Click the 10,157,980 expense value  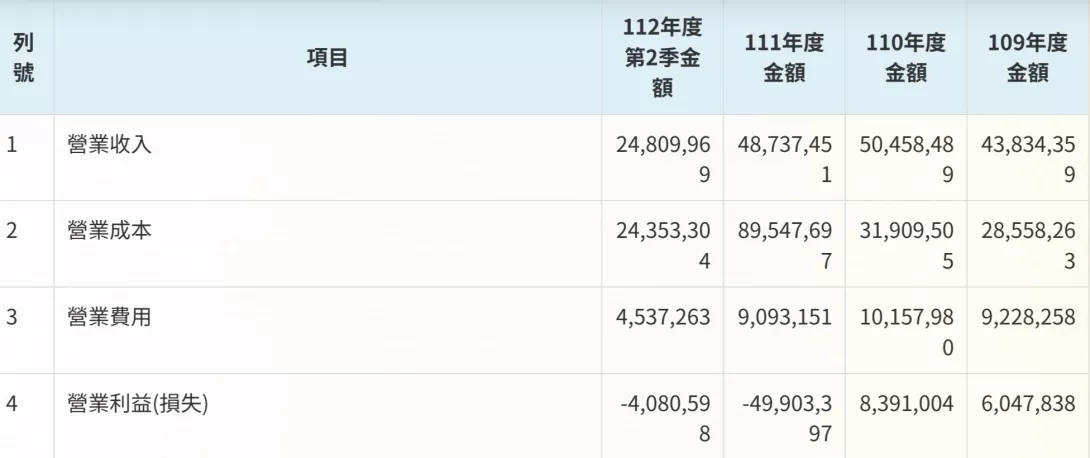point(906,331)
